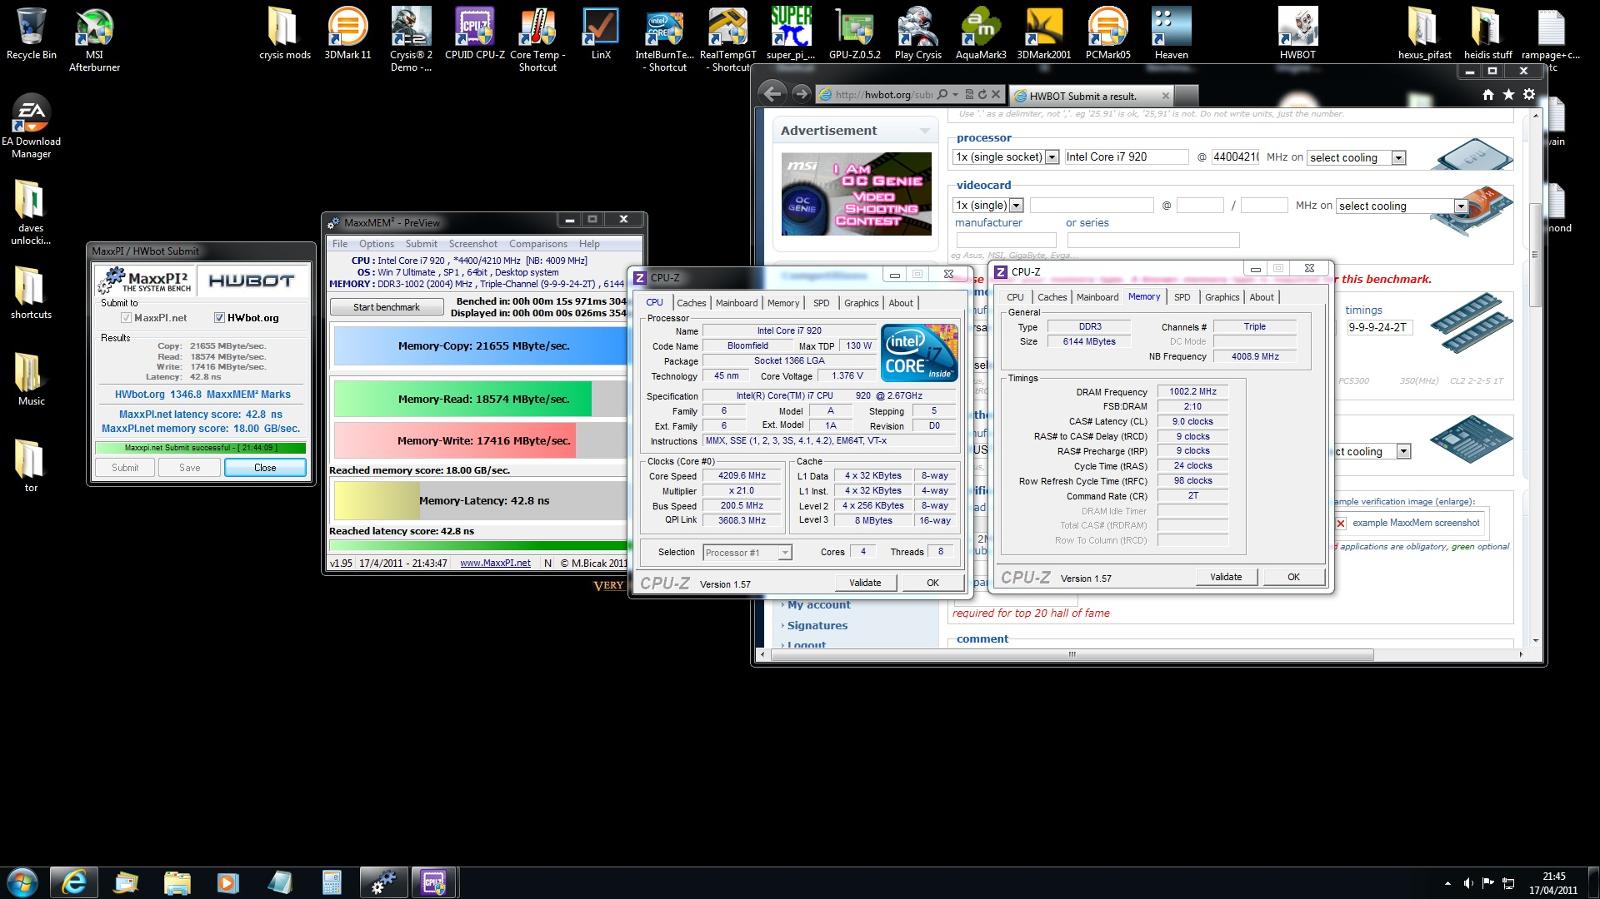Open the IntelBurnTest desktop shortcut
Viewport: 1600px width, 899px height.
click(664, 39)
